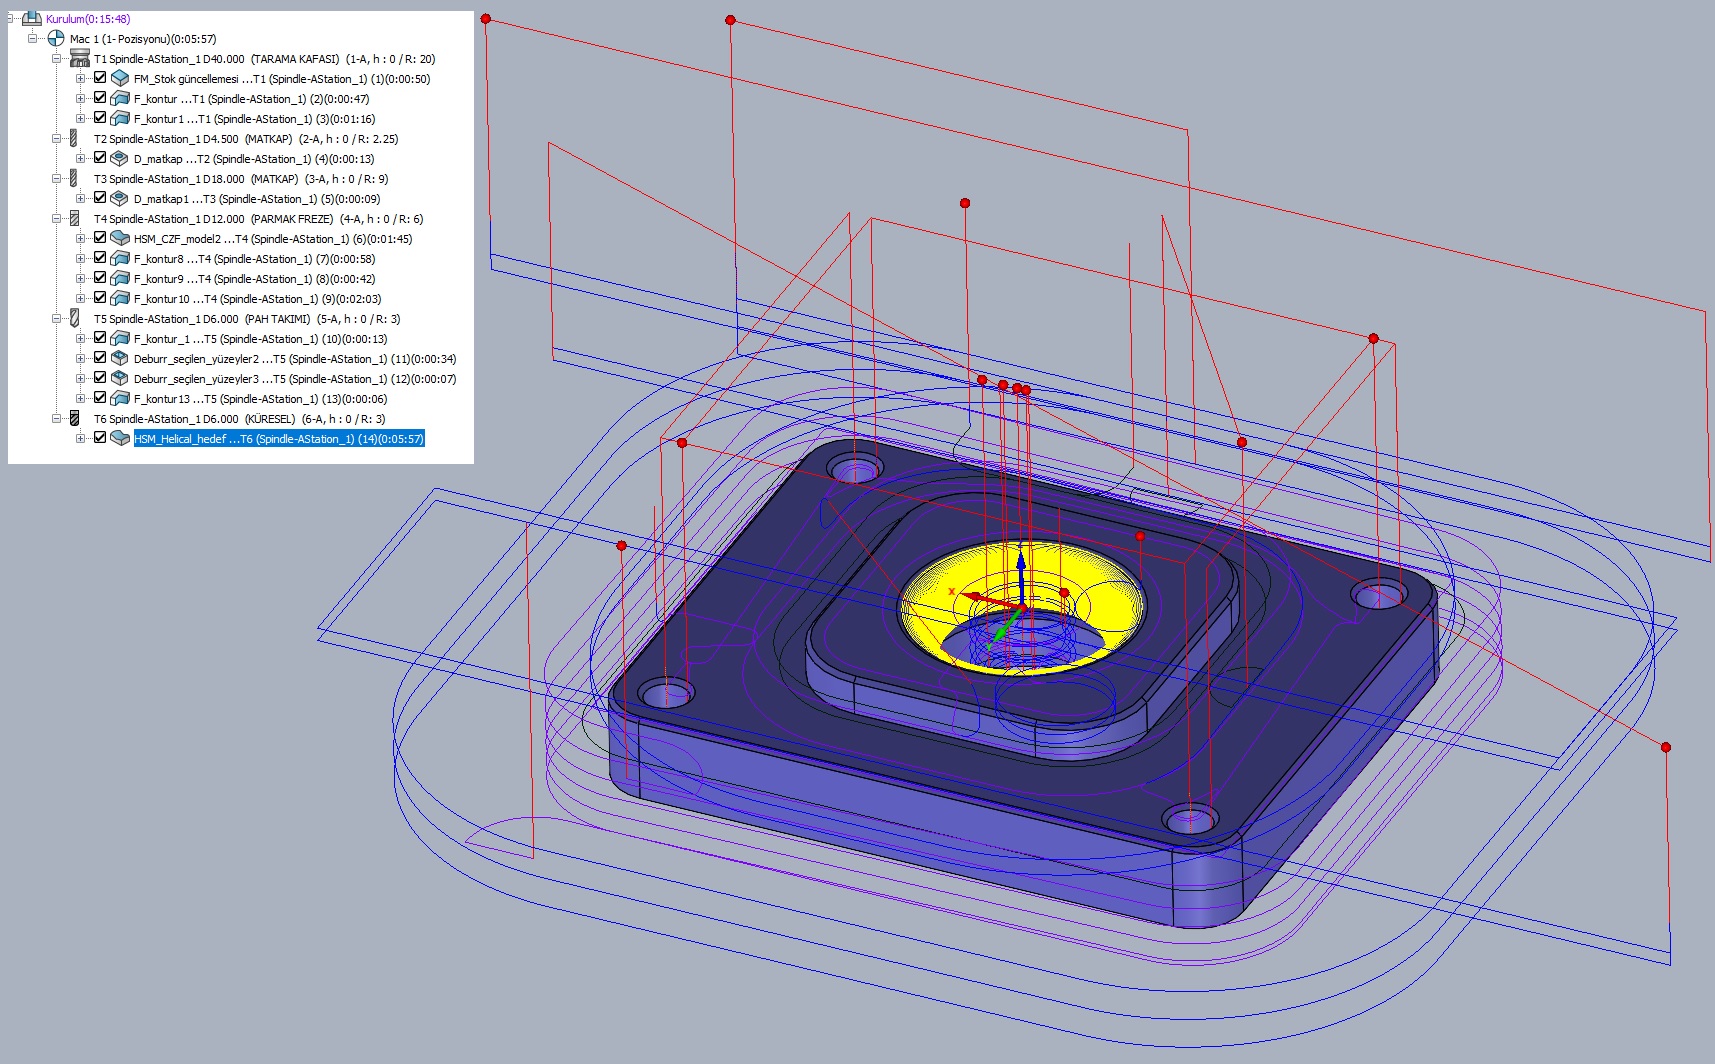Screen dimensions: 1715x1064
Task: Expand the F_kontur10 operation node
Action: pos(81,298)
